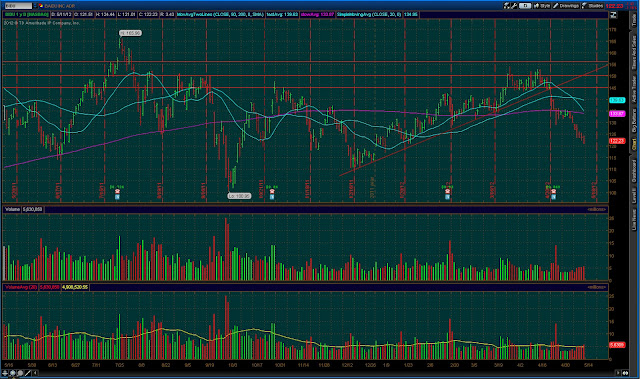Click the Volume study label
Image resolution: width=640 pixels, height=379 pixels.
(13, 209)
